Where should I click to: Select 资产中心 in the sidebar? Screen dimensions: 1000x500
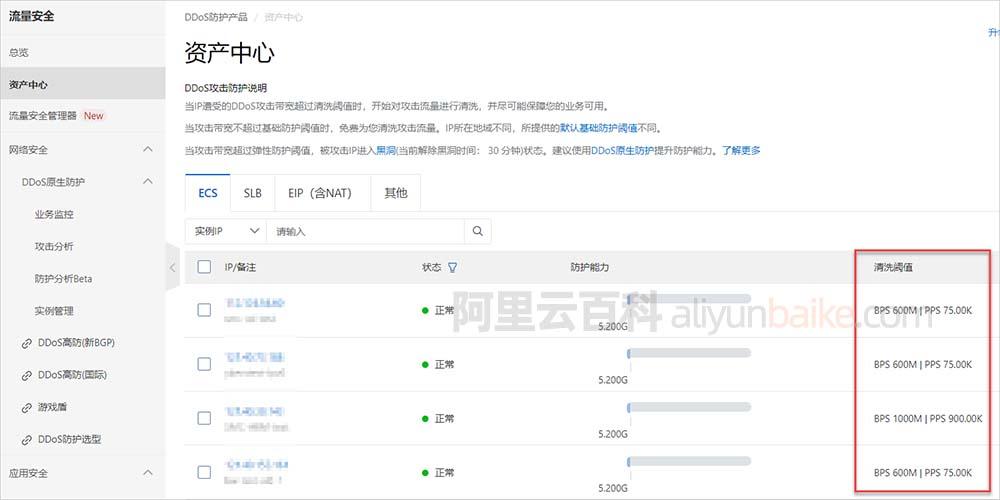(x=82, y=84)
